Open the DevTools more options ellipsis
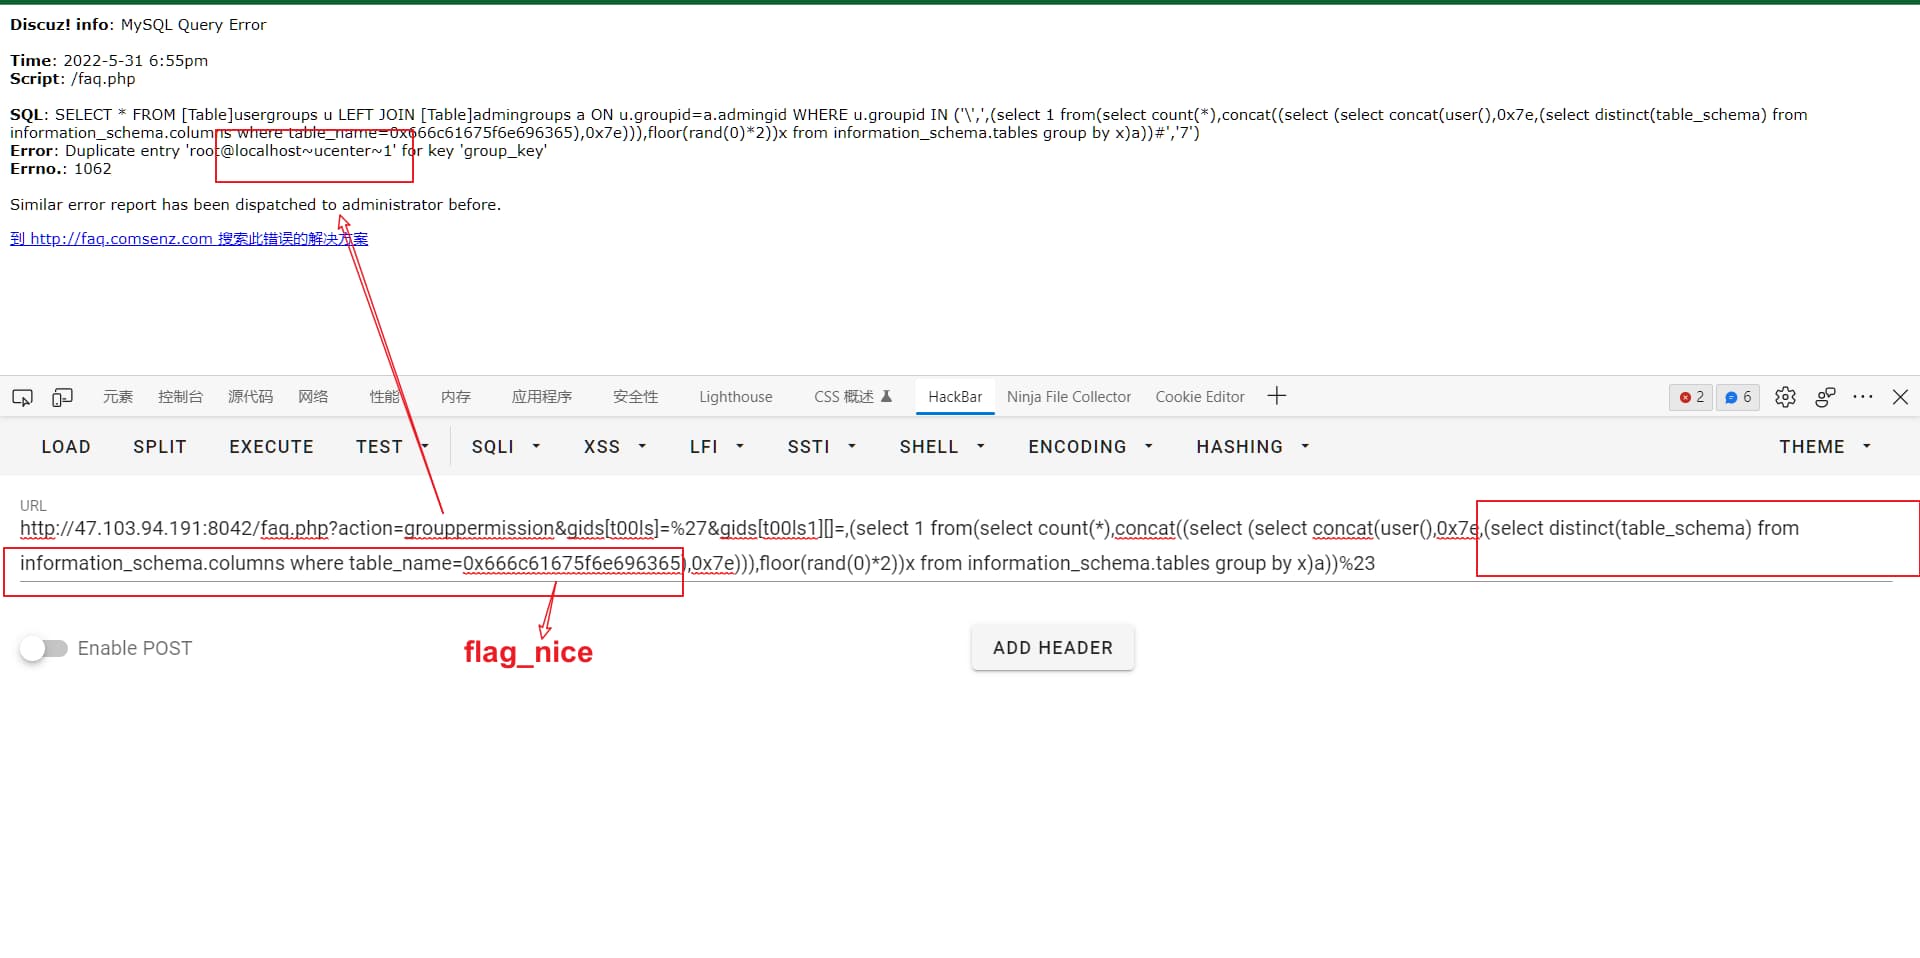1920x958 pixels. click(1862, 397)
